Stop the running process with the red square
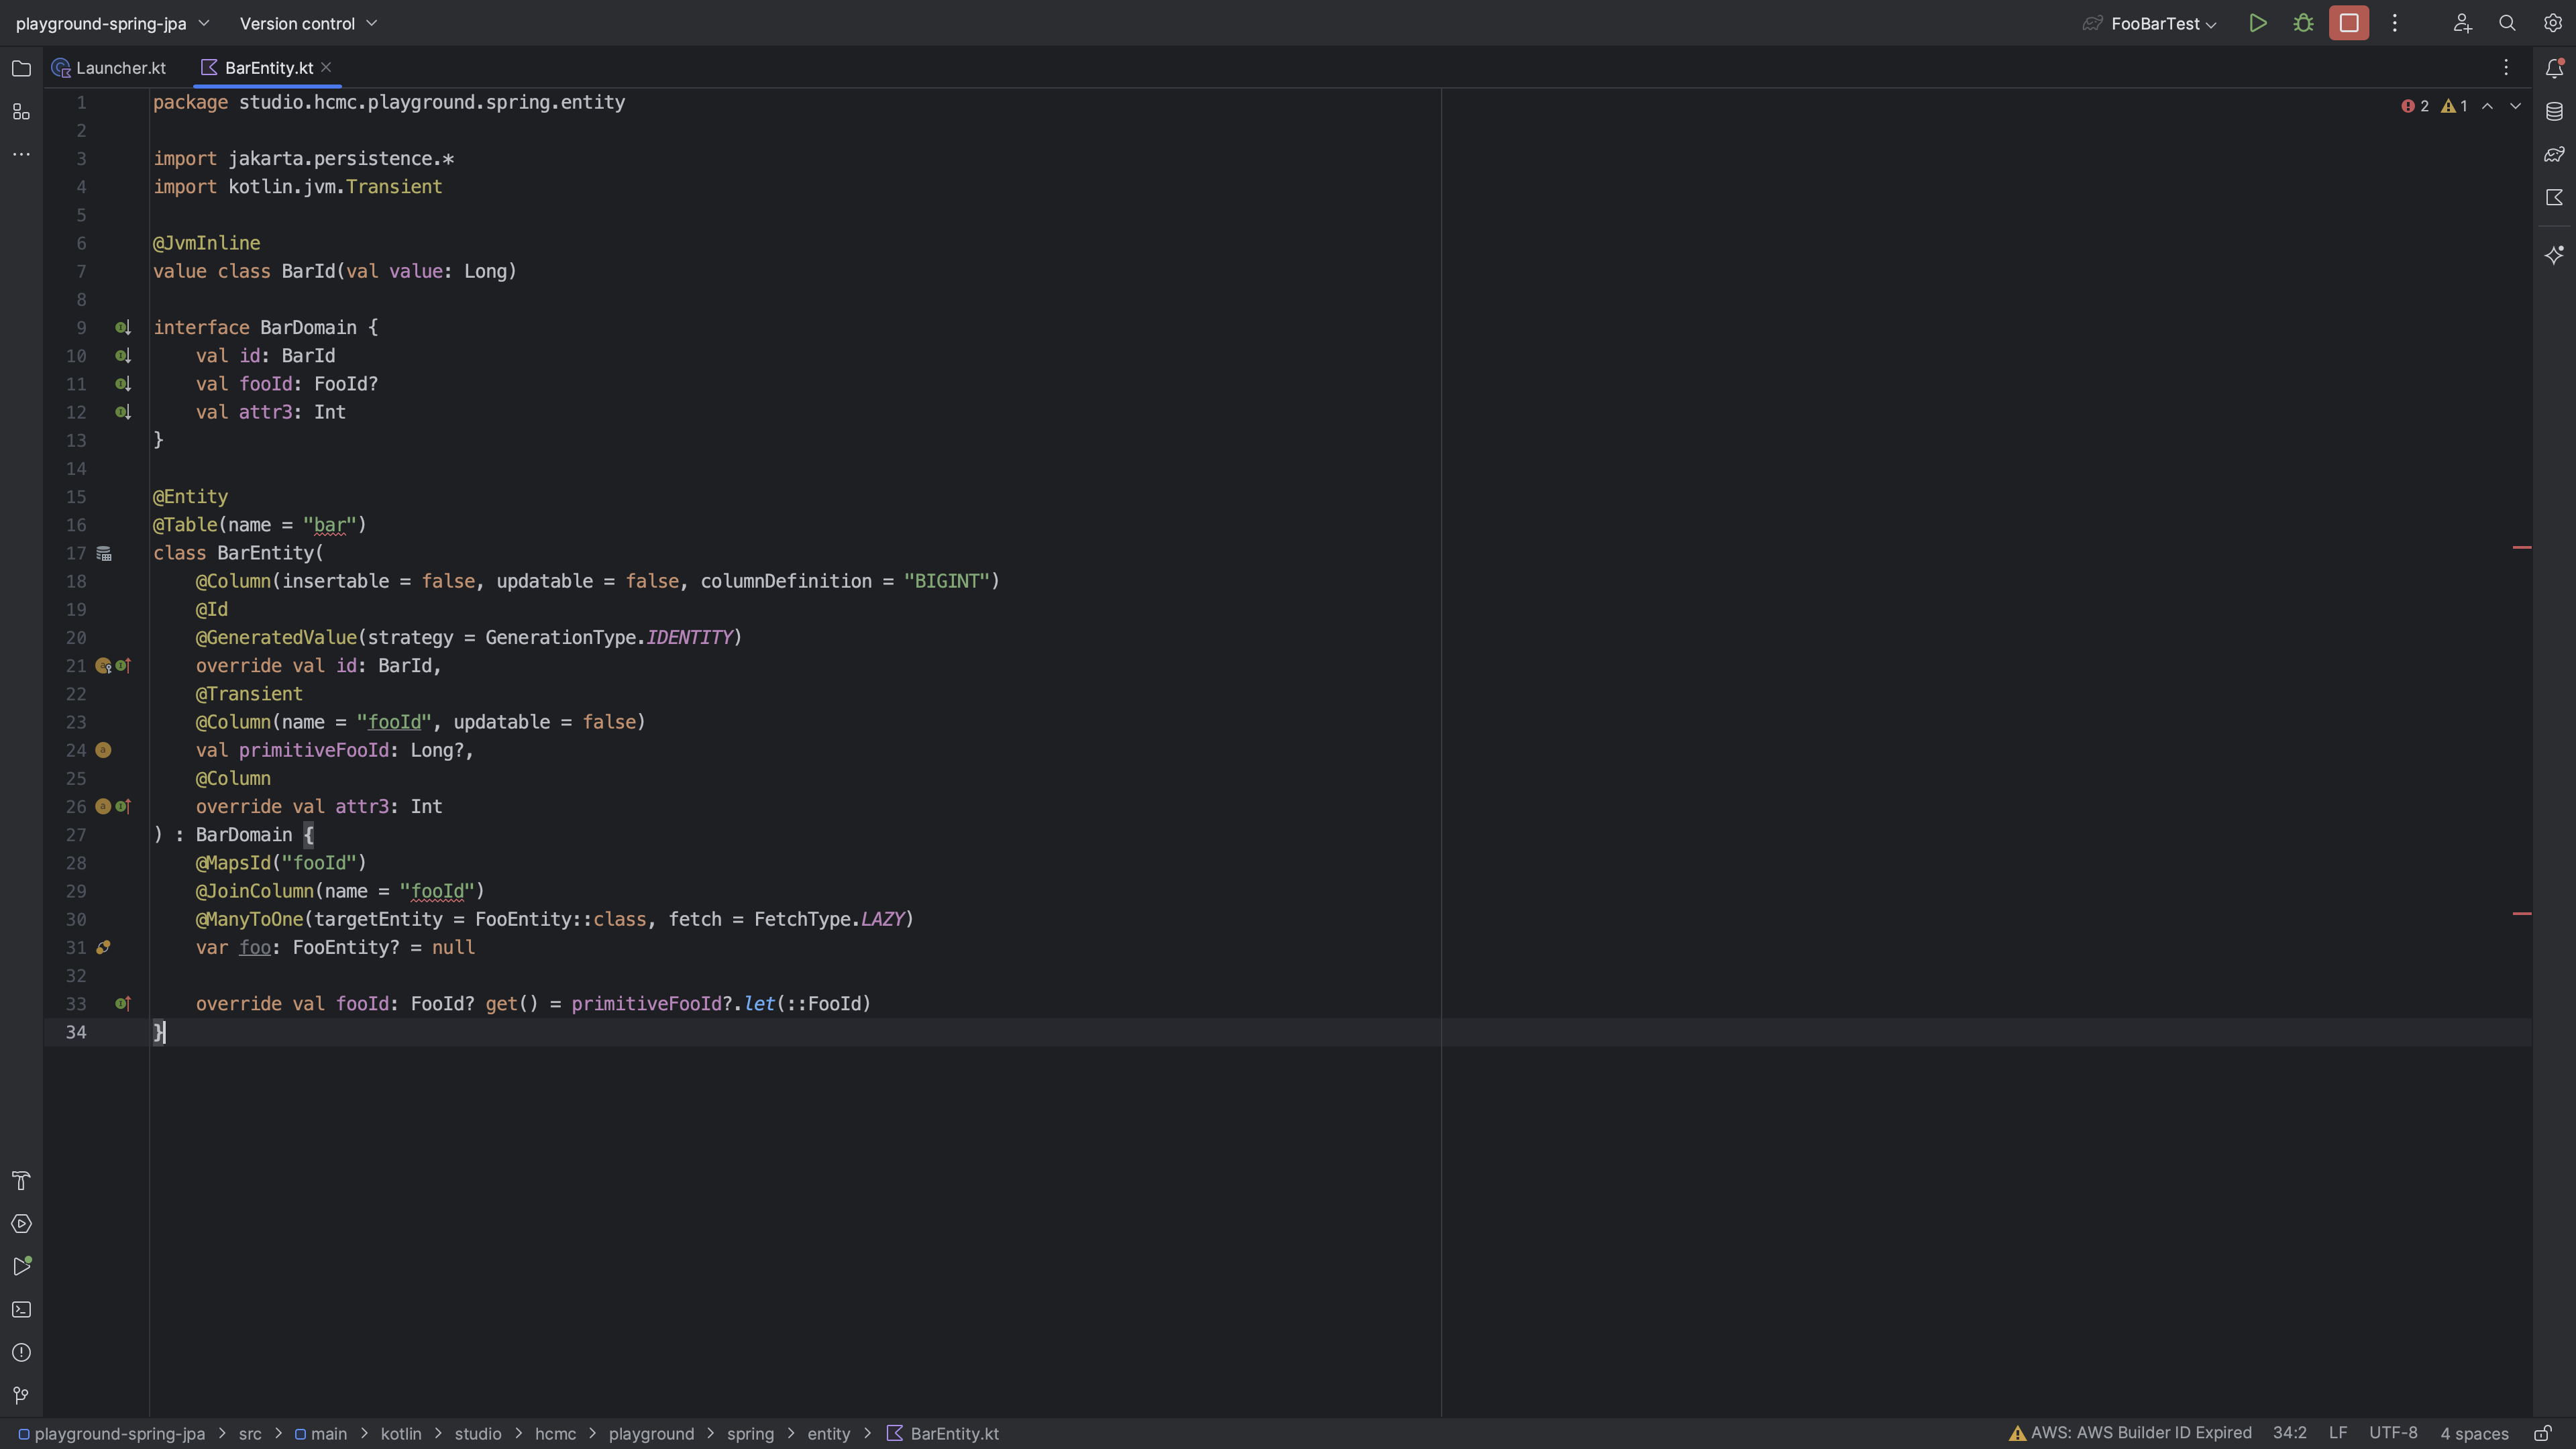 pos(2348,23)
